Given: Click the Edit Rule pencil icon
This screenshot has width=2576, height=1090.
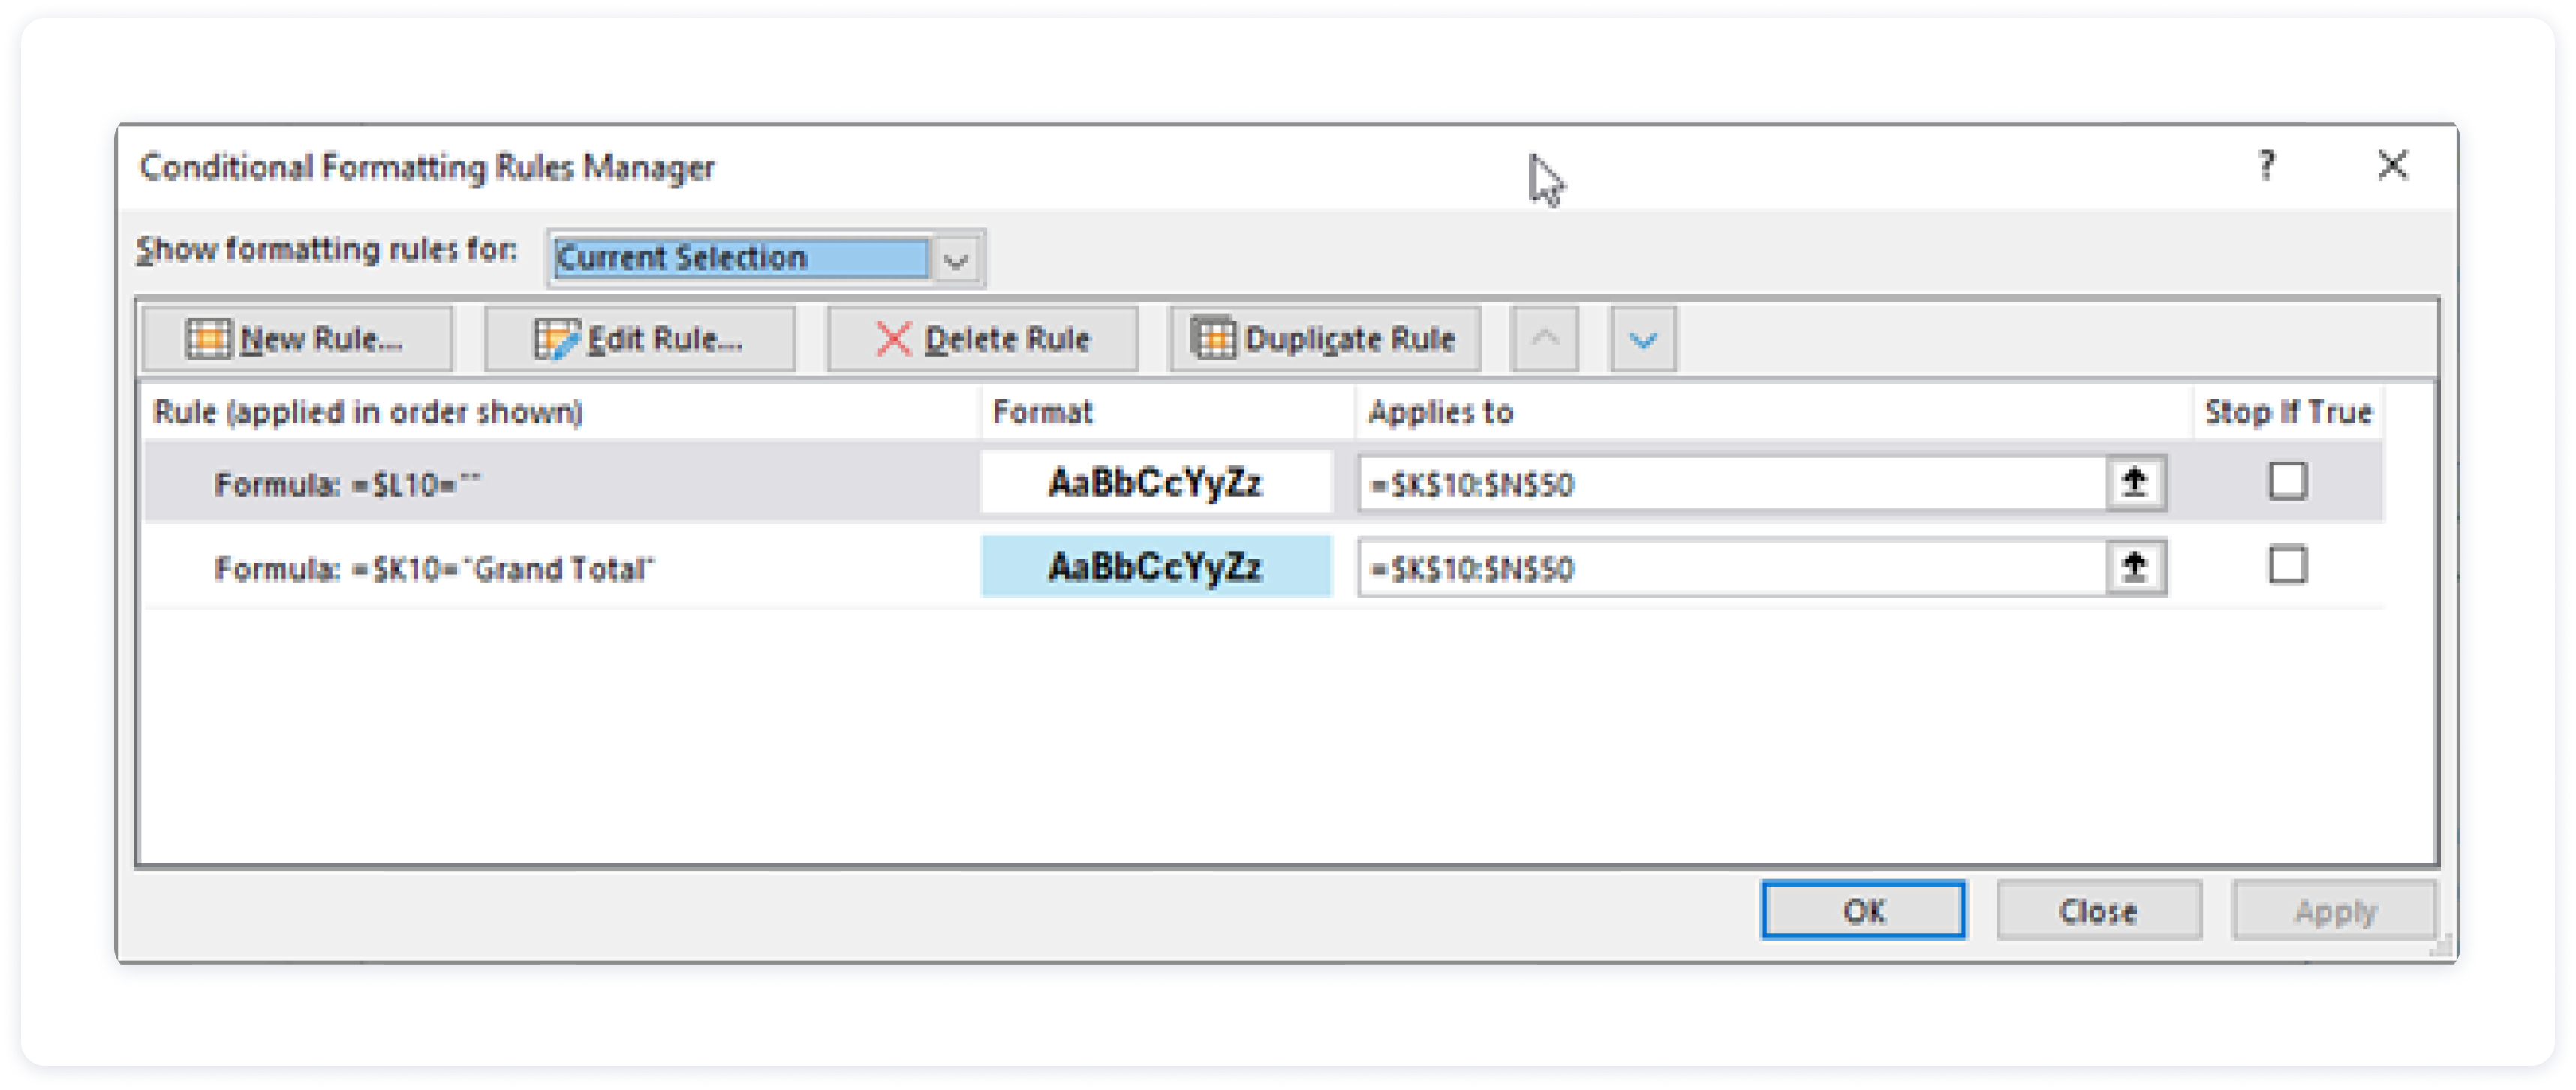Looking at the screenshot, I should (556, 339).
